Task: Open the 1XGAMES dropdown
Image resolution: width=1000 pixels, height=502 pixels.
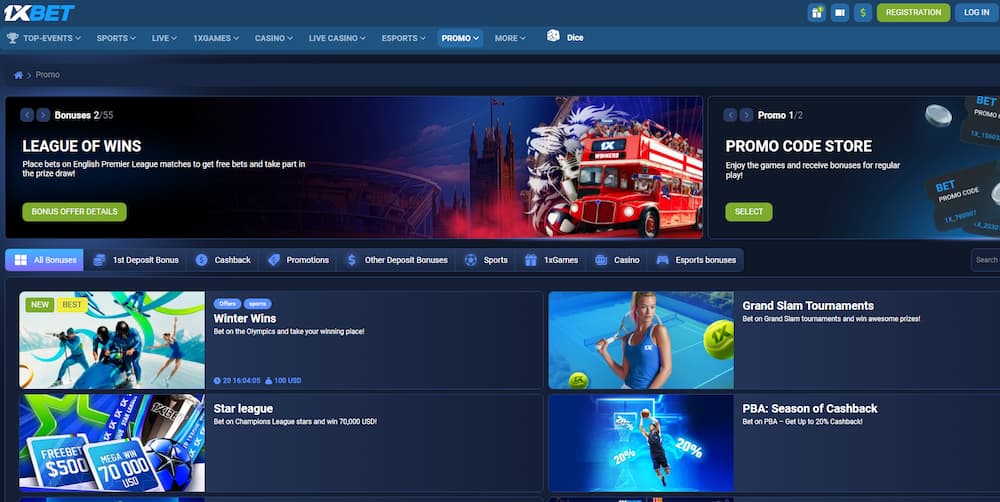Action: [216, 38]
